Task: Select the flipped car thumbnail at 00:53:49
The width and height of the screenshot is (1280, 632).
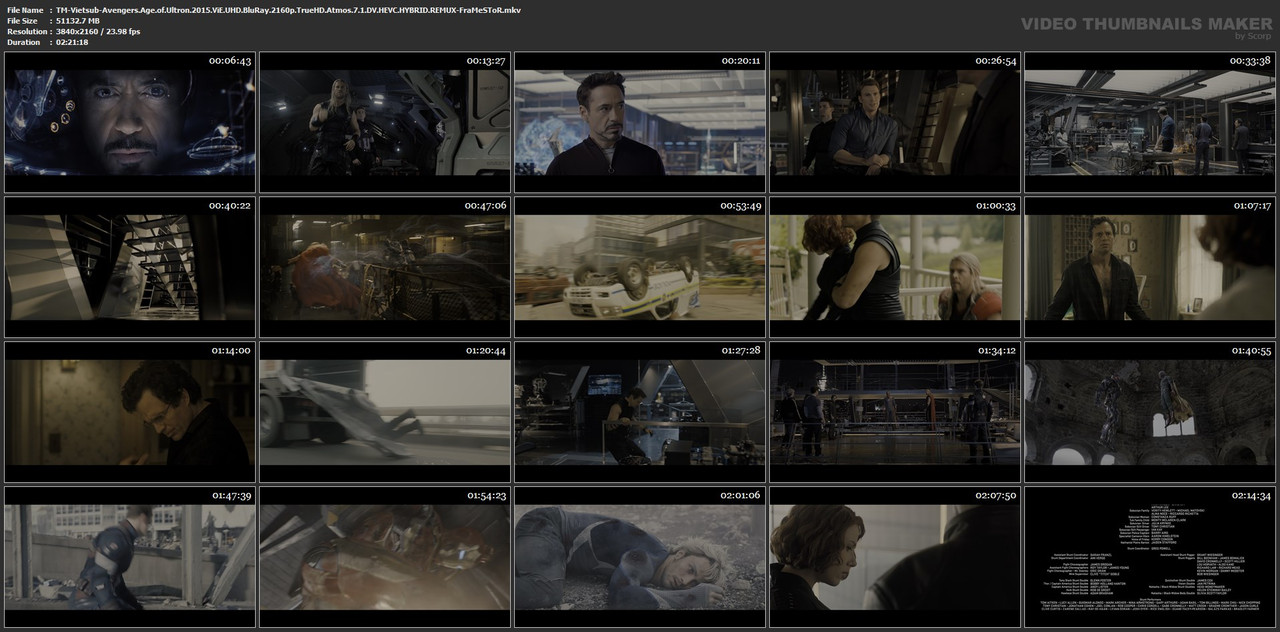Action: click(x=640, y=267)
